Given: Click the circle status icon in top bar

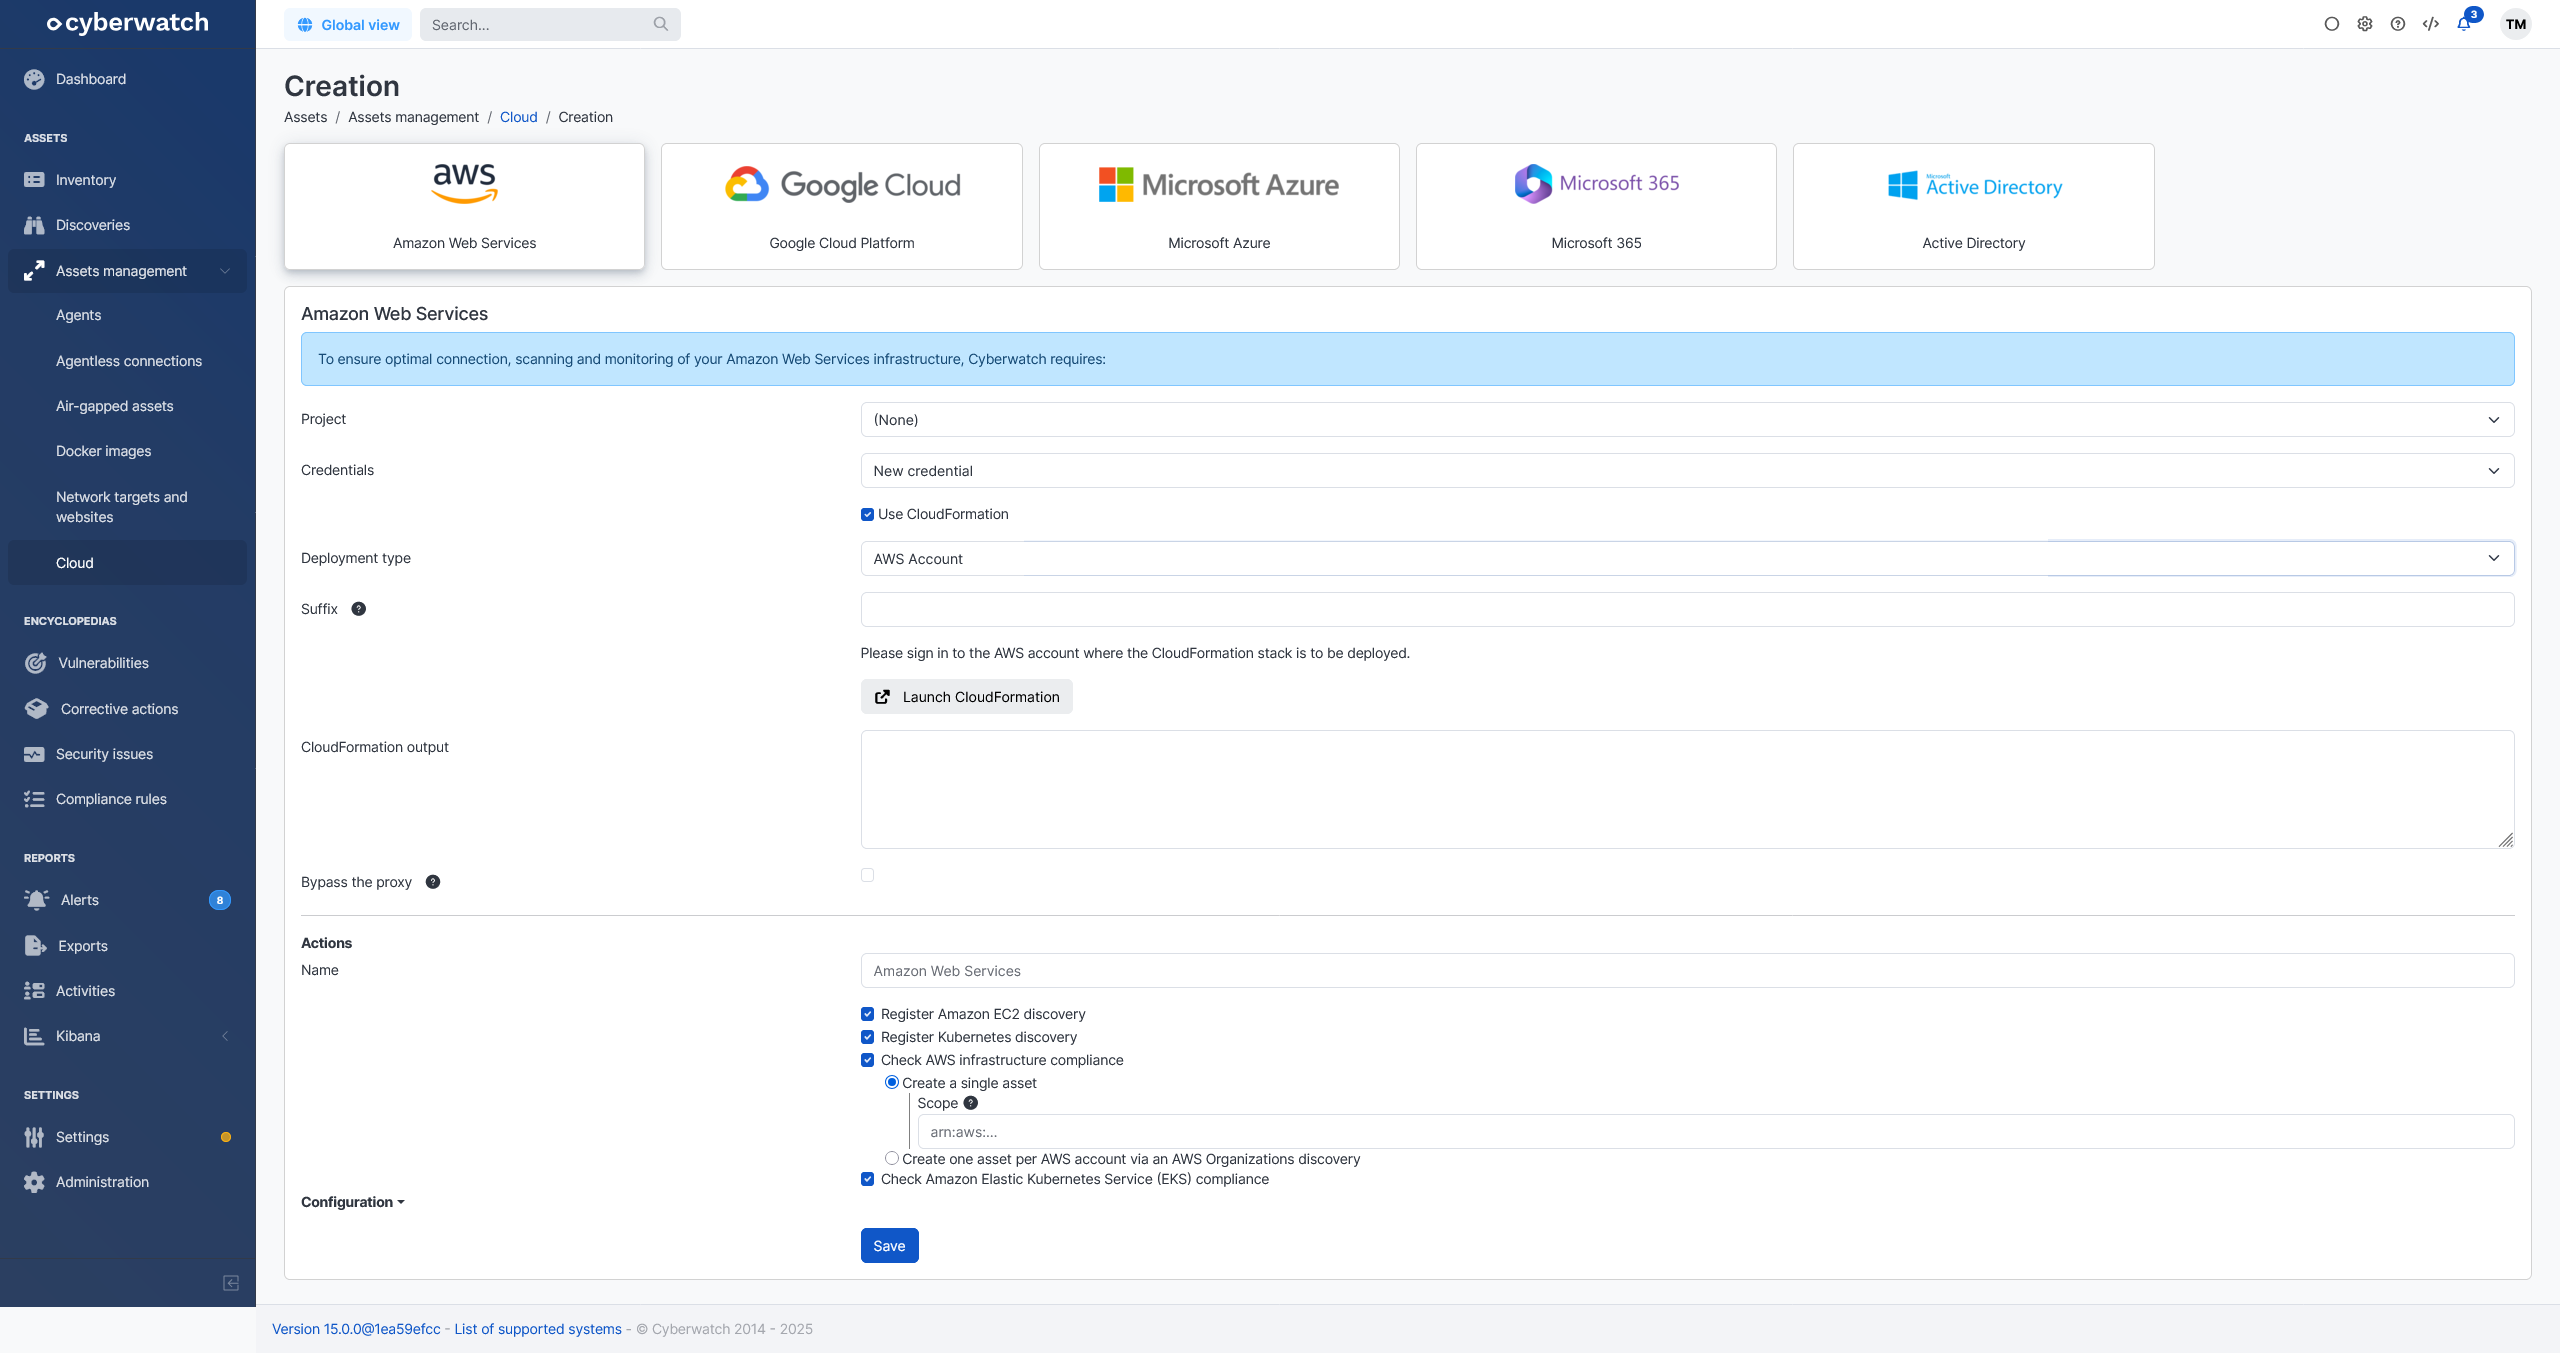Looking at the screenshot, I should [2332, 24].
